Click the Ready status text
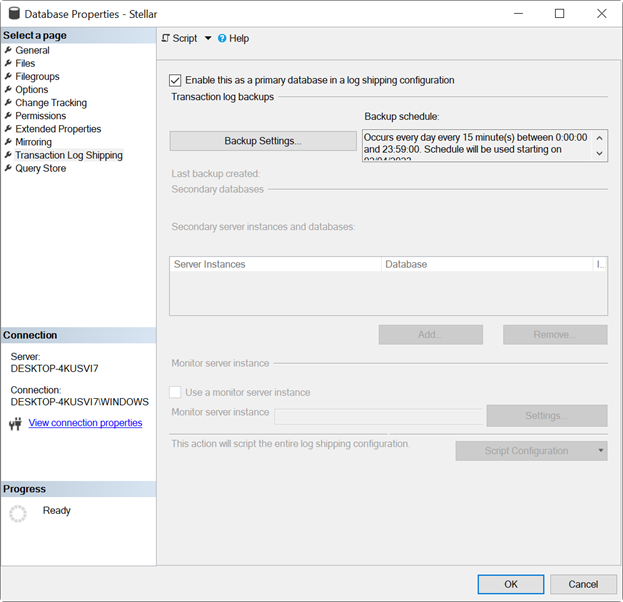The height and width of the screenshot is (602, 623). [x=57, y=511]
